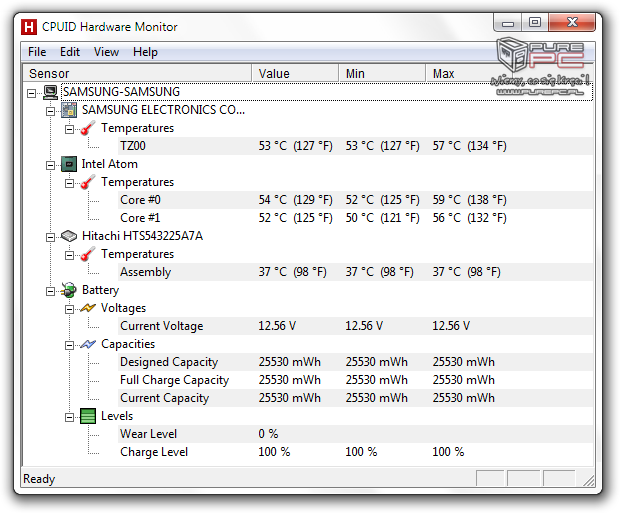The height and width of the screenshot is (513, 620).
Task: Collapse the Capacities branch
Action: [x=69, y=346]
